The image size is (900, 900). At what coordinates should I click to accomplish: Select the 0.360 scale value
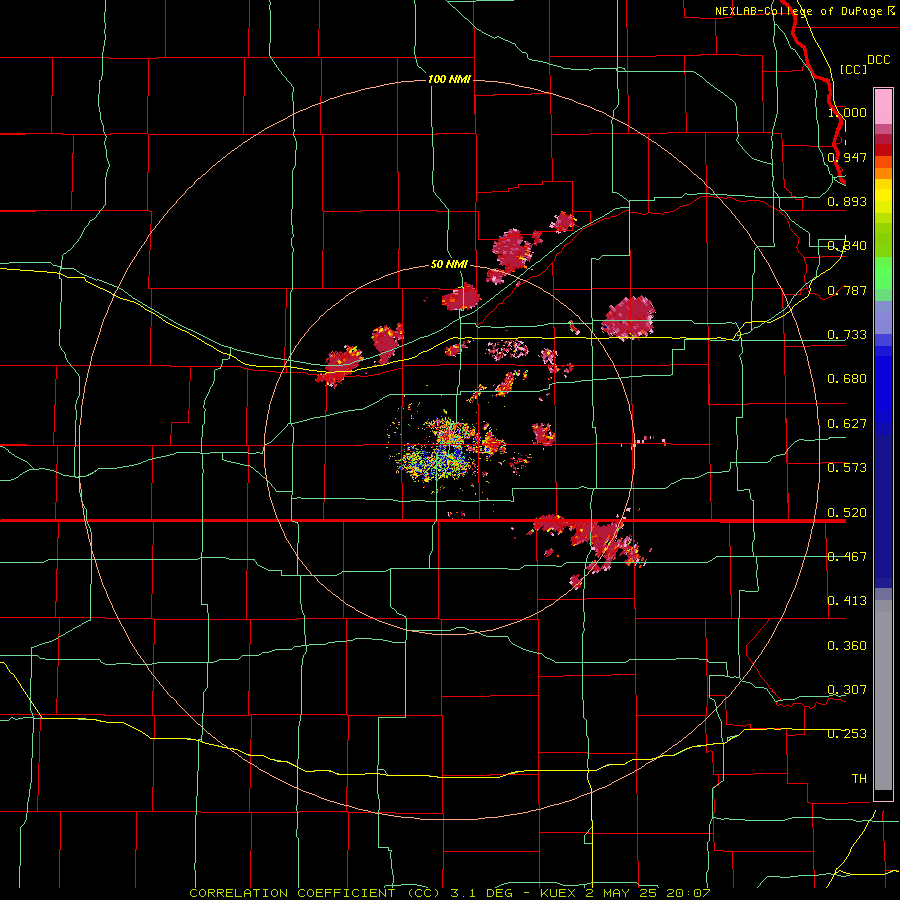click(x=847, y=646)
